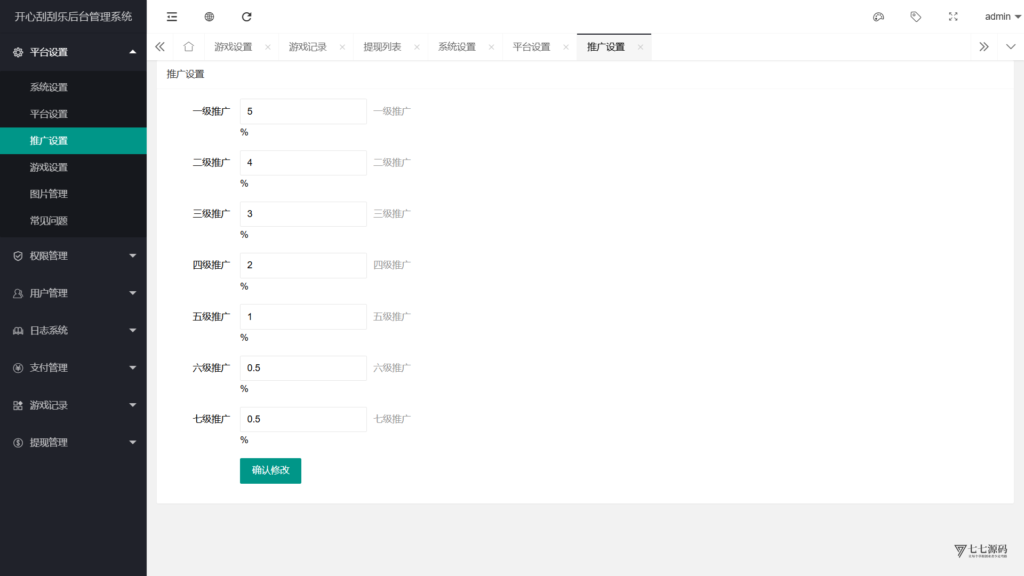Click the refresh page icon
The height and width of the screenshot is (576, 1024).
246,16
